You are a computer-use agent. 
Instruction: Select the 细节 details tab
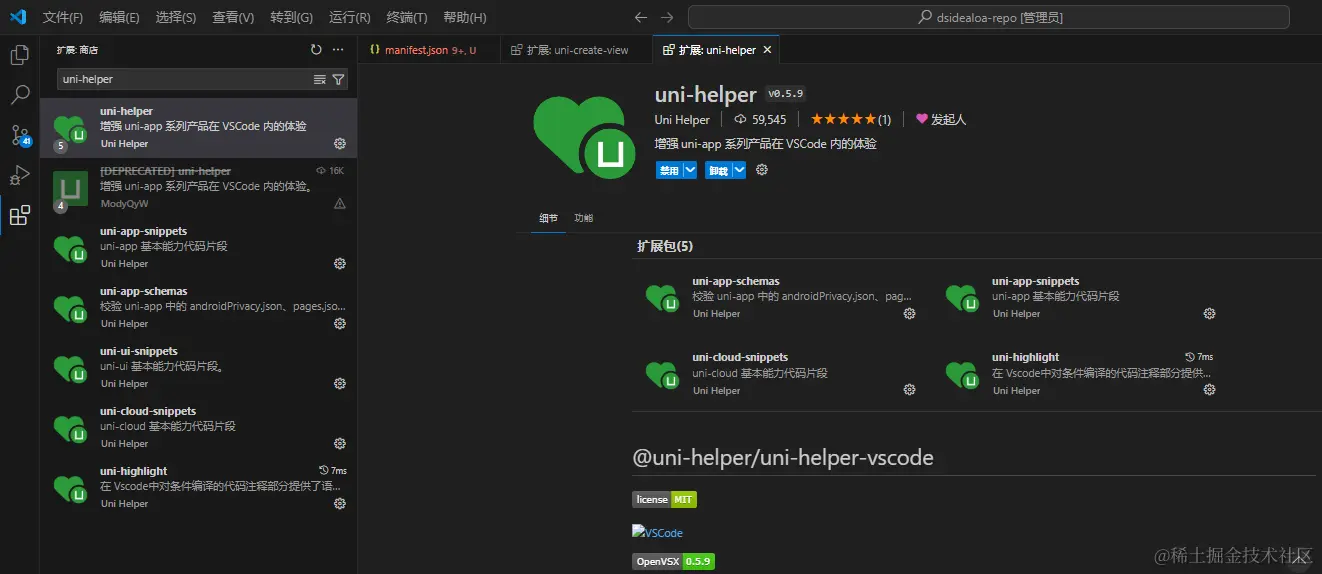click(x=549, y=218)
